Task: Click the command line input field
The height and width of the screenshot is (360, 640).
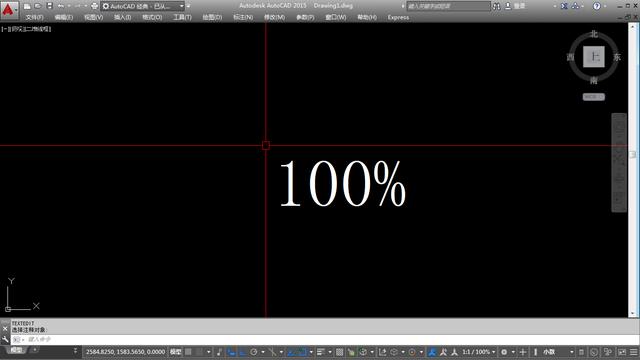Action: coord(325,340)
